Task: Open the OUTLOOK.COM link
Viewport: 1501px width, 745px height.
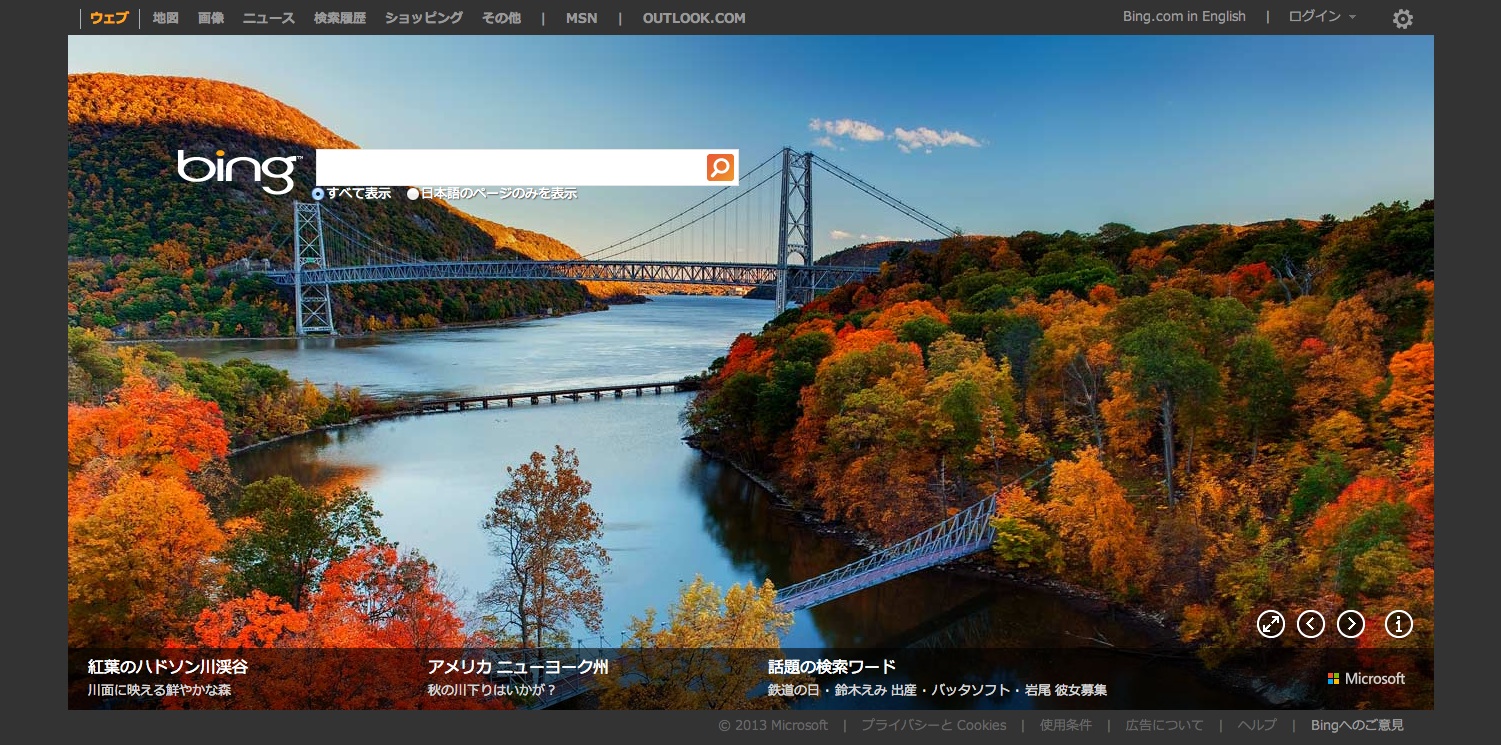Action: click(694, 18)
